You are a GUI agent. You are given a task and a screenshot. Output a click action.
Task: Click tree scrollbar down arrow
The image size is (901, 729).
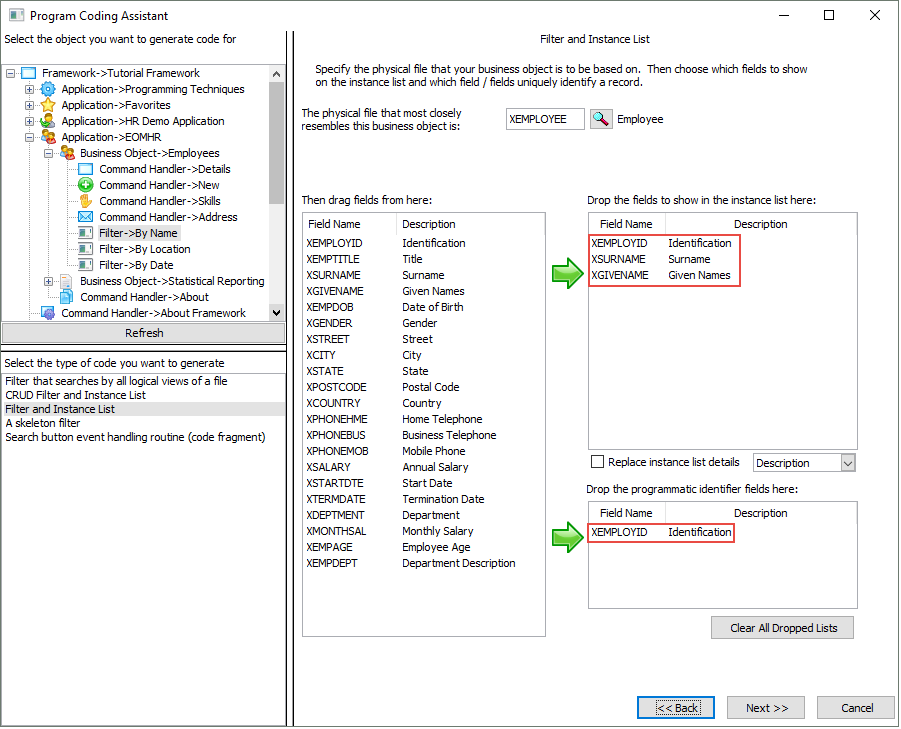pyautogui.click(x=276, y=313)
